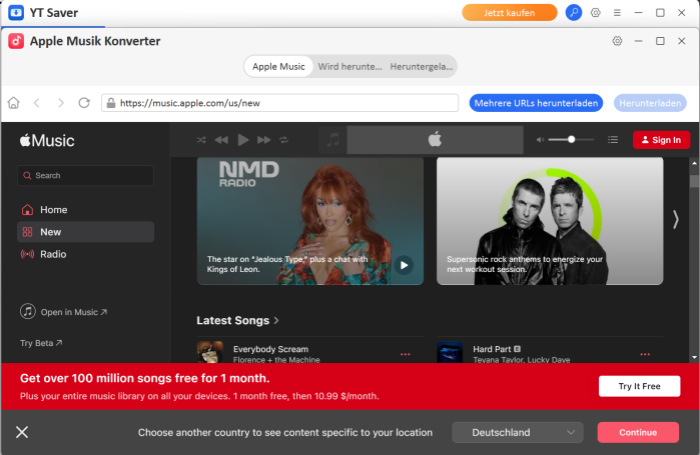
Task: Toggle shuffle in the player
Action: pyautogui.click(x=201, y=140)
